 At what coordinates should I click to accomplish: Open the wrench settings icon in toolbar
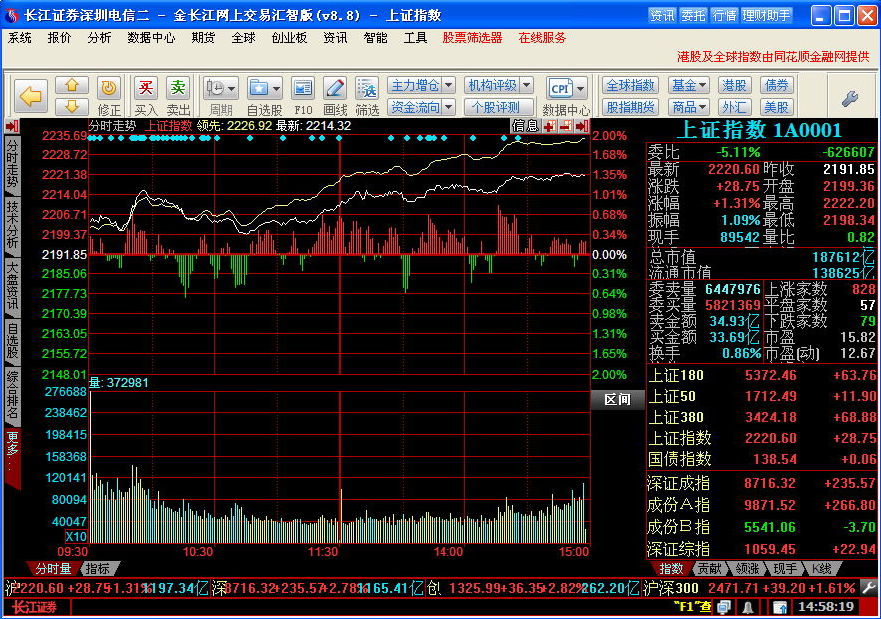(850, 99)
